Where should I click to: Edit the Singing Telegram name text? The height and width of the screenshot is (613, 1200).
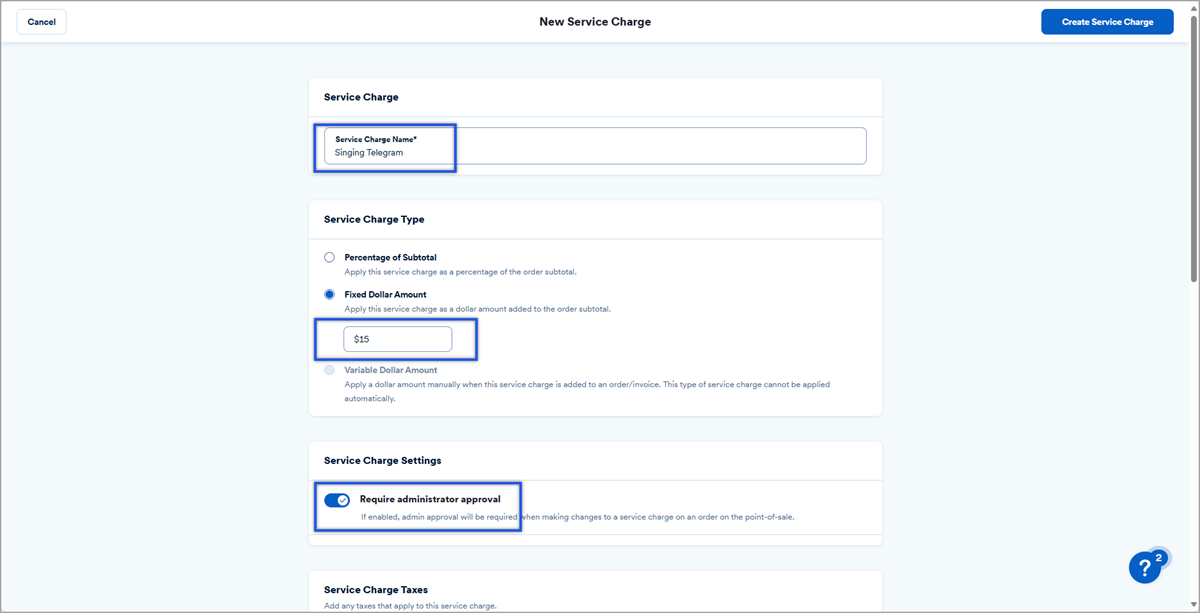[370, 152]
